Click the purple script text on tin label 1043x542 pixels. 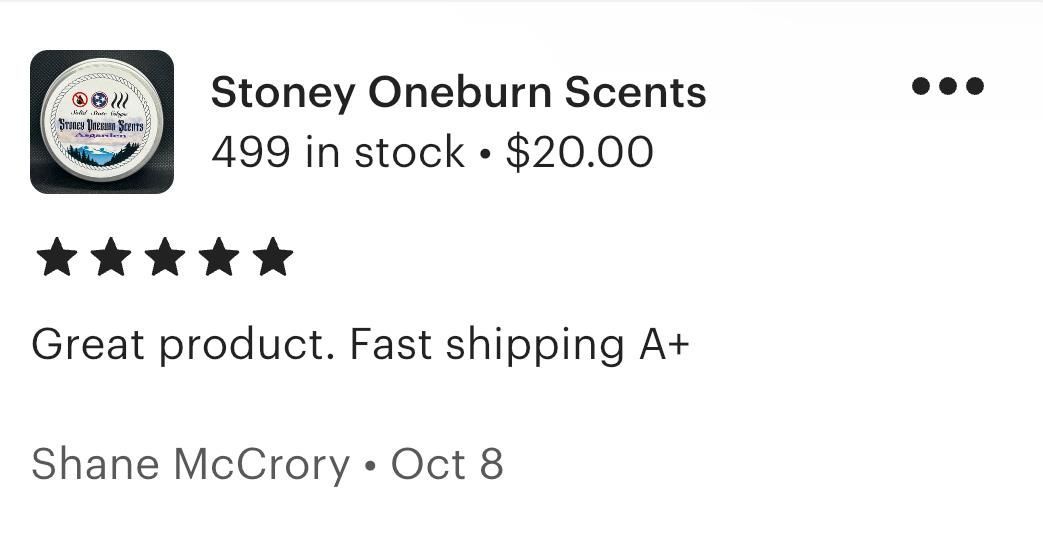(x=101, y=136)
